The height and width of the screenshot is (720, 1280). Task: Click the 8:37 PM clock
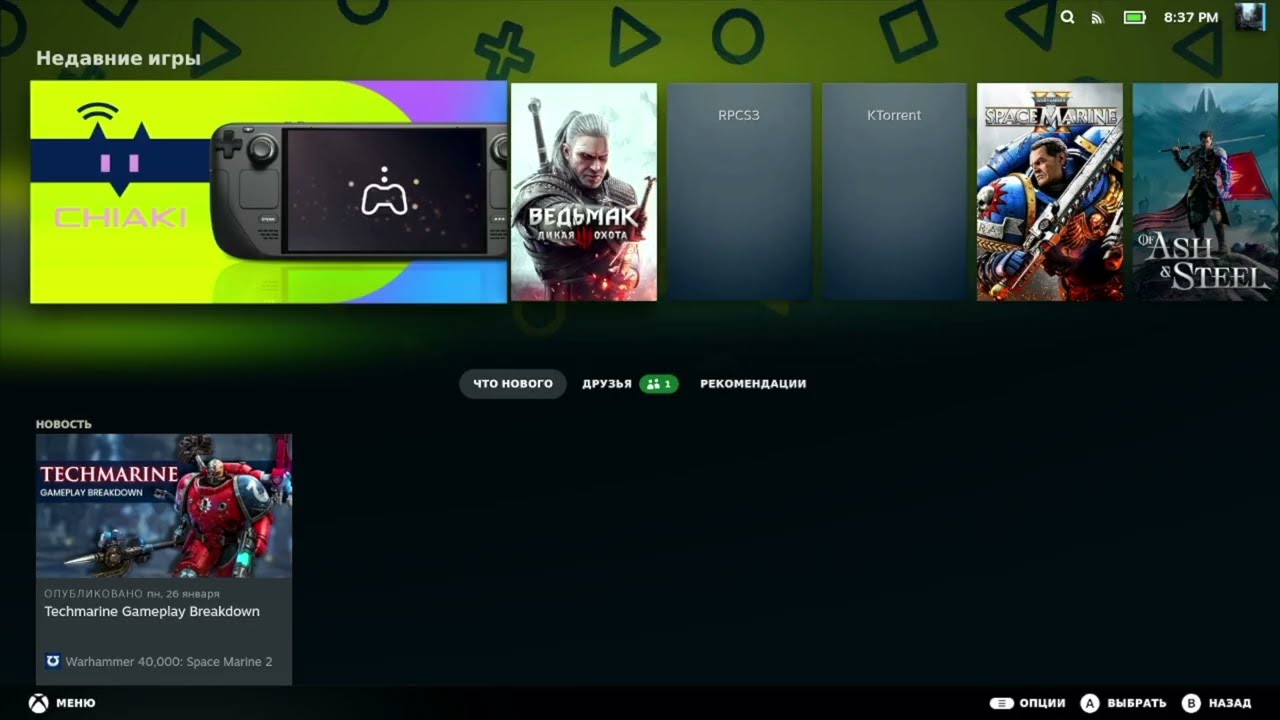tap(1191, 17)
